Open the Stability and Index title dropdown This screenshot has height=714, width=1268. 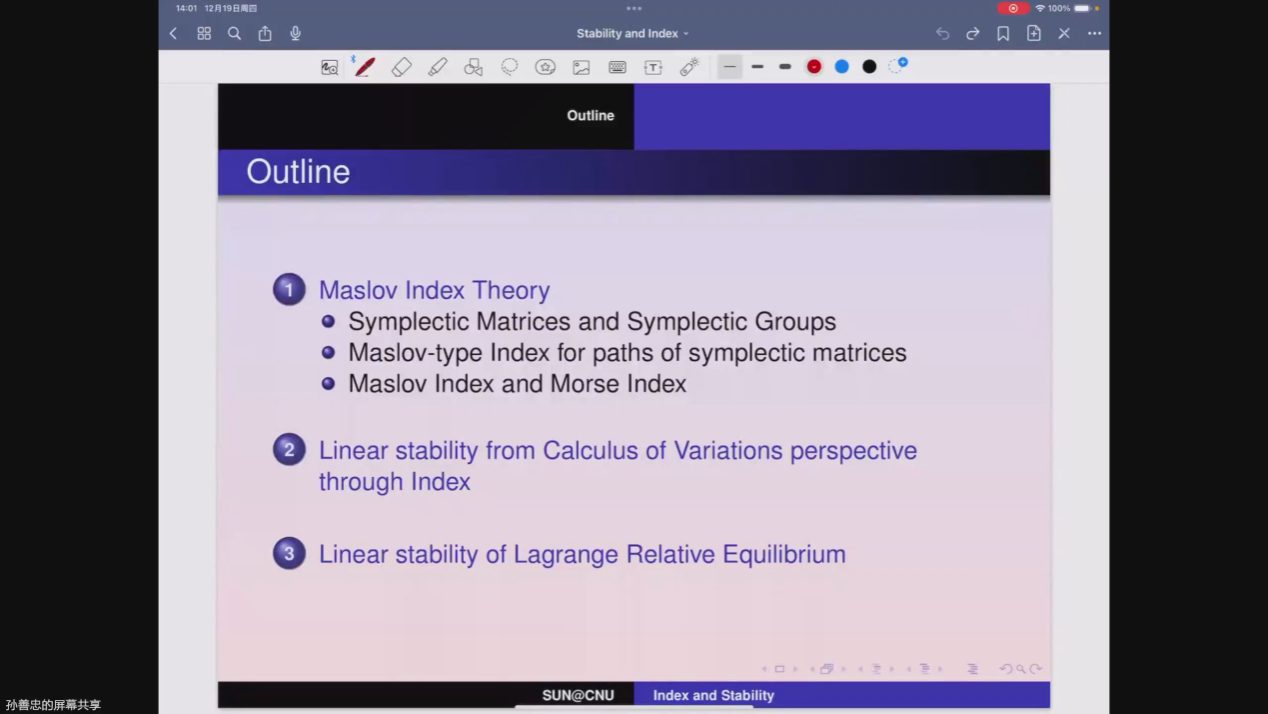coord(632,33)
